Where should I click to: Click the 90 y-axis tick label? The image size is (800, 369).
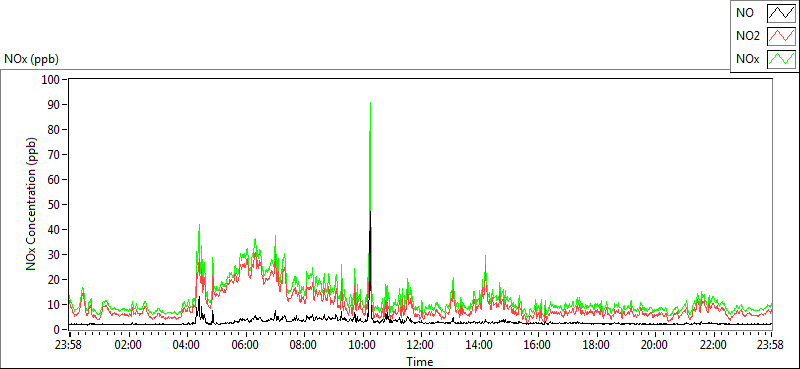click(55, 105)
